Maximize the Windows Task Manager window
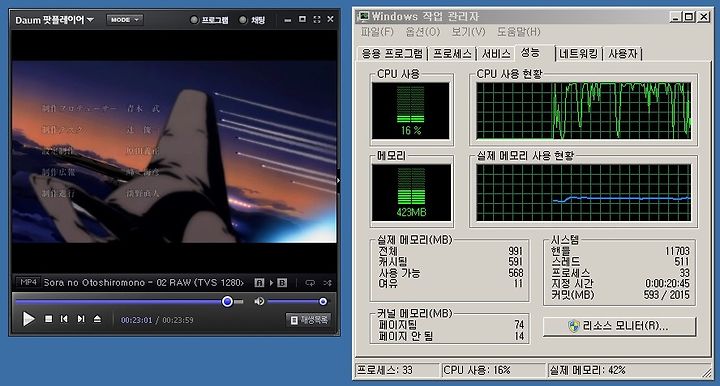Viewport: 720px width, 386px height. (689, 17)
